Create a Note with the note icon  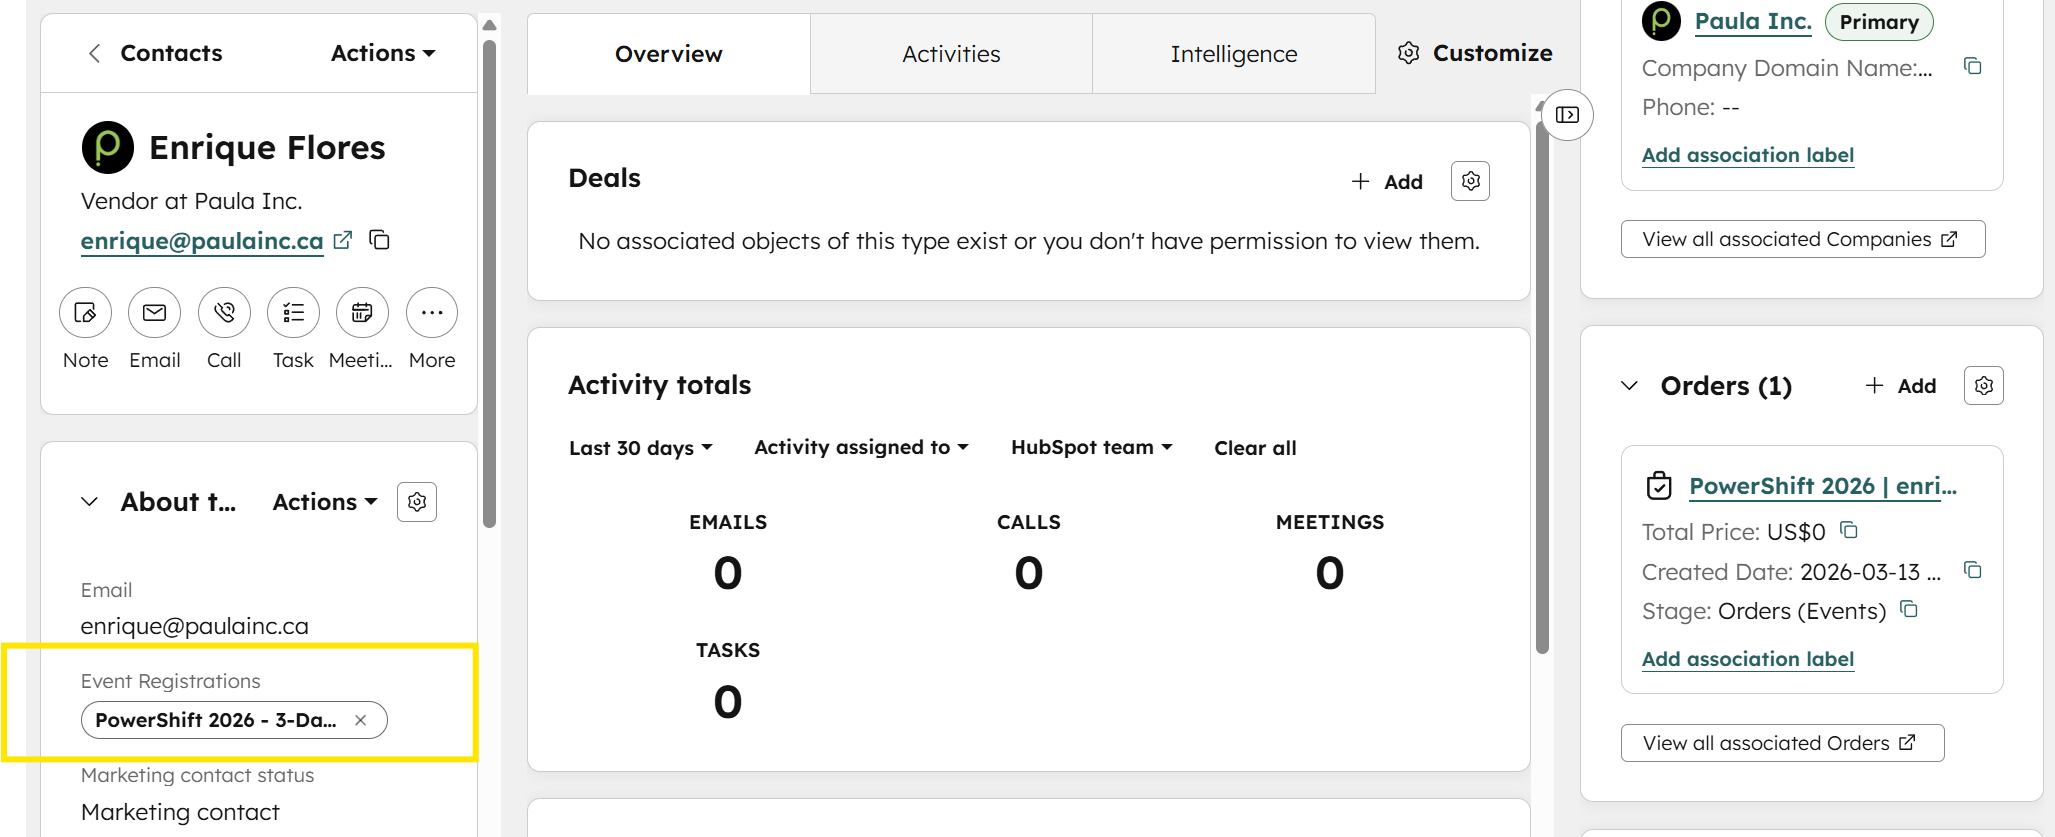(x=85, y=313)
